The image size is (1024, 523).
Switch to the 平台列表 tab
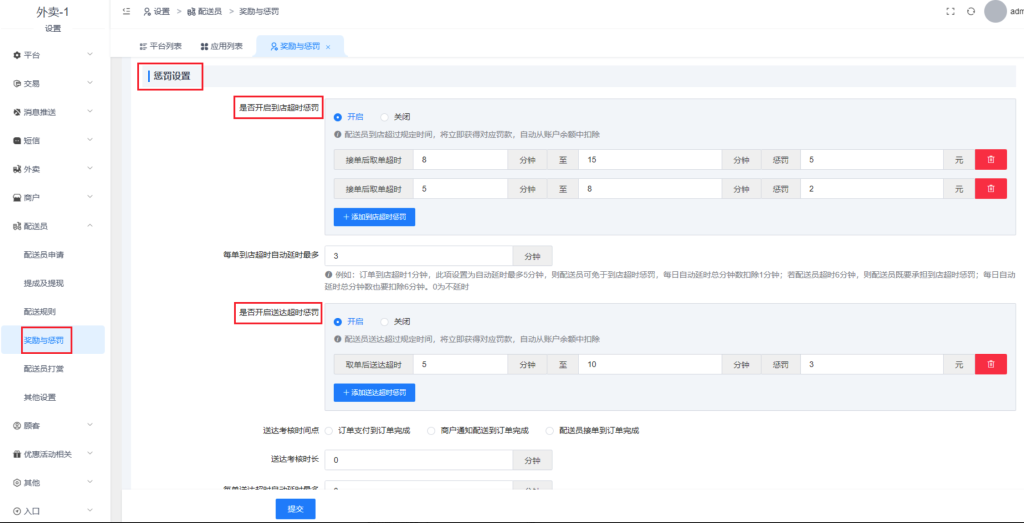click(x=160, y=47)
